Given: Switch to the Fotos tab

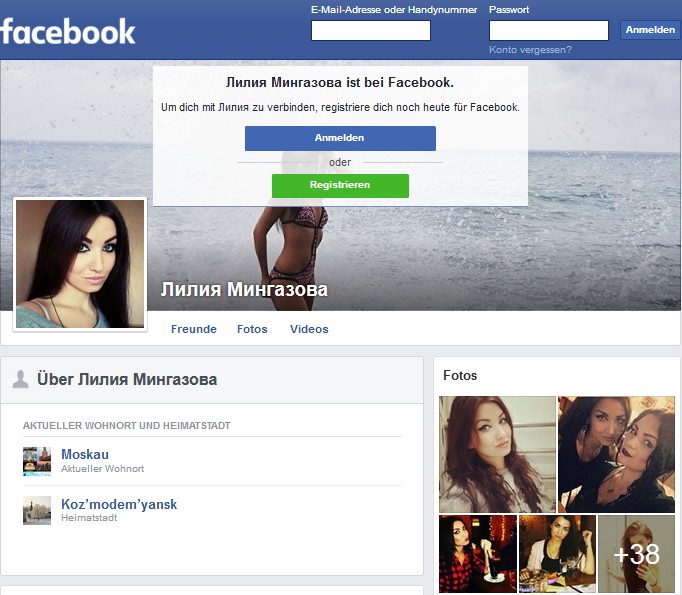Looking at the screenshot, I should (x=252, y=329).
